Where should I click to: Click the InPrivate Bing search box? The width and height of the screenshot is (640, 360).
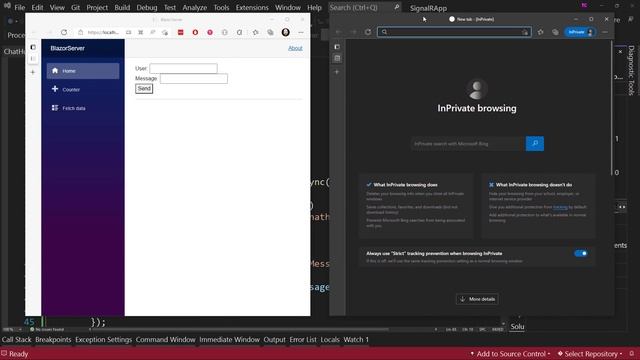(468, 144)
